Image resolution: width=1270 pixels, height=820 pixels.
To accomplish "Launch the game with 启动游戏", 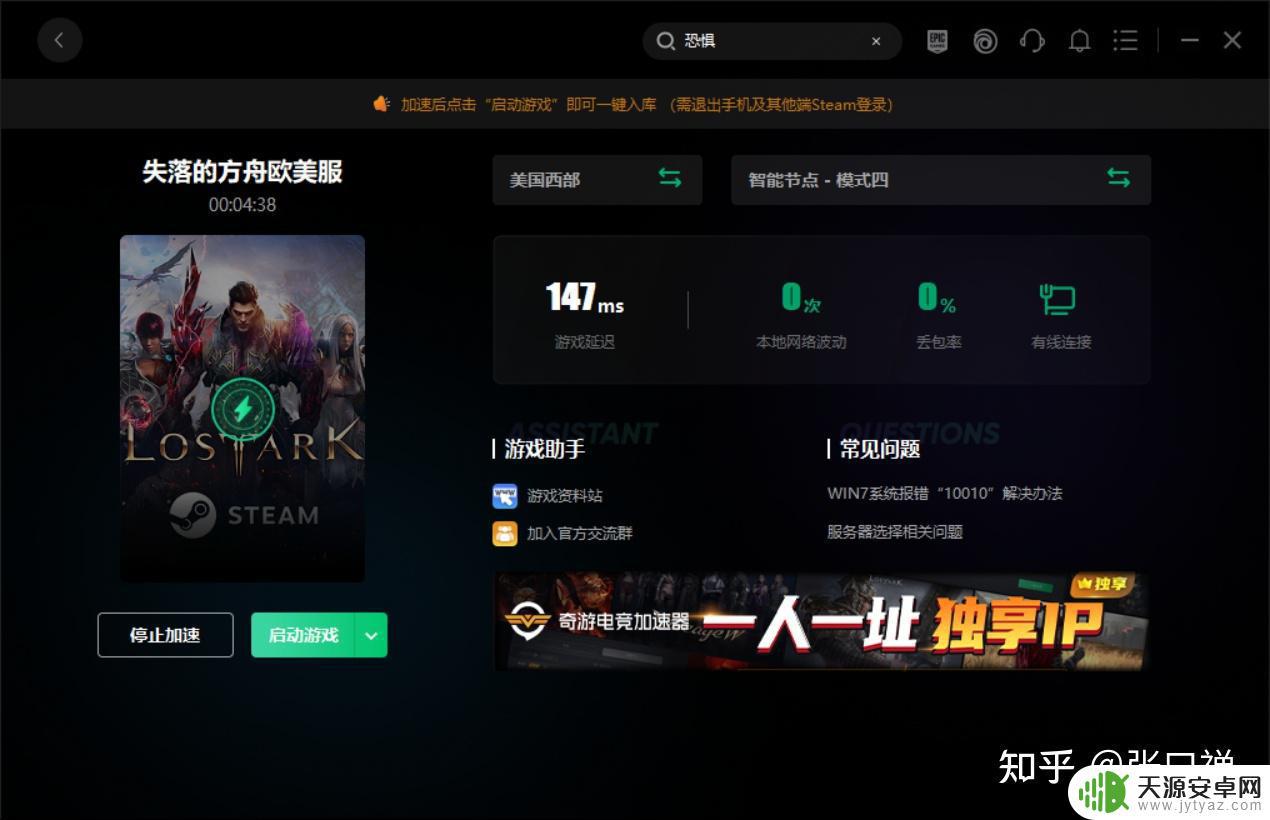I will [x=303, y=635].
